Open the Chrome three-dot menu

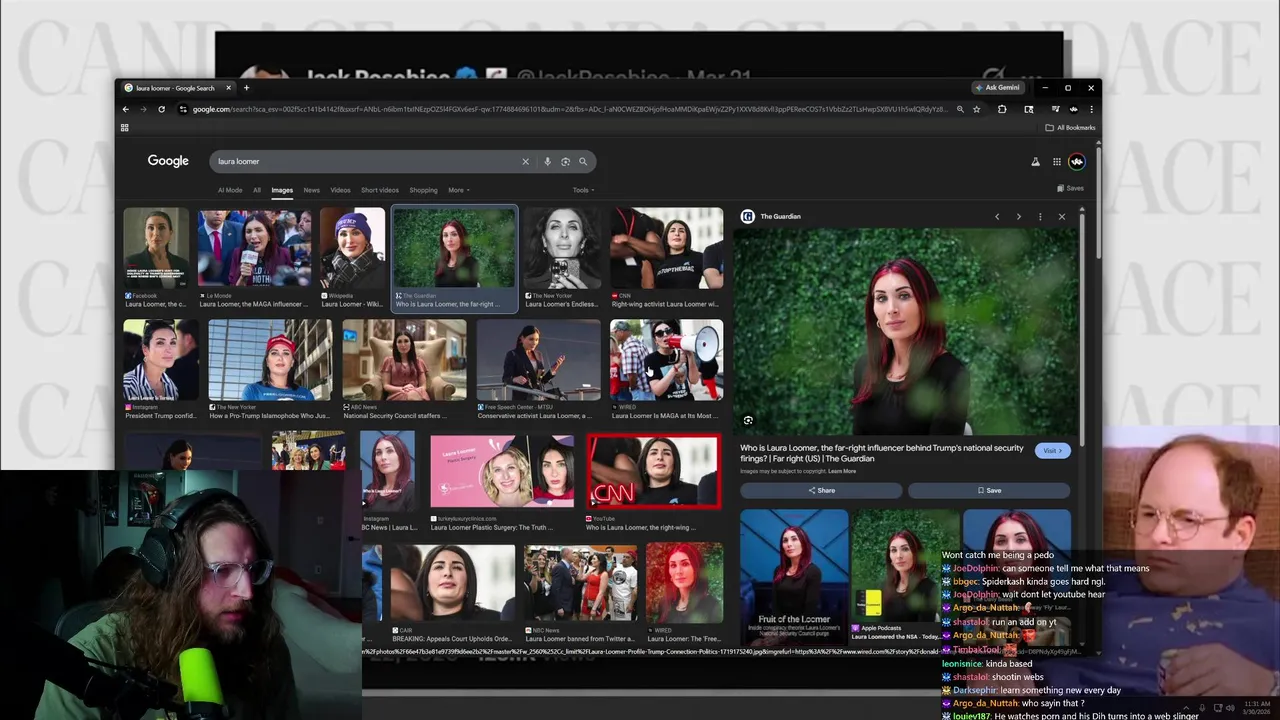point(1091,109)
